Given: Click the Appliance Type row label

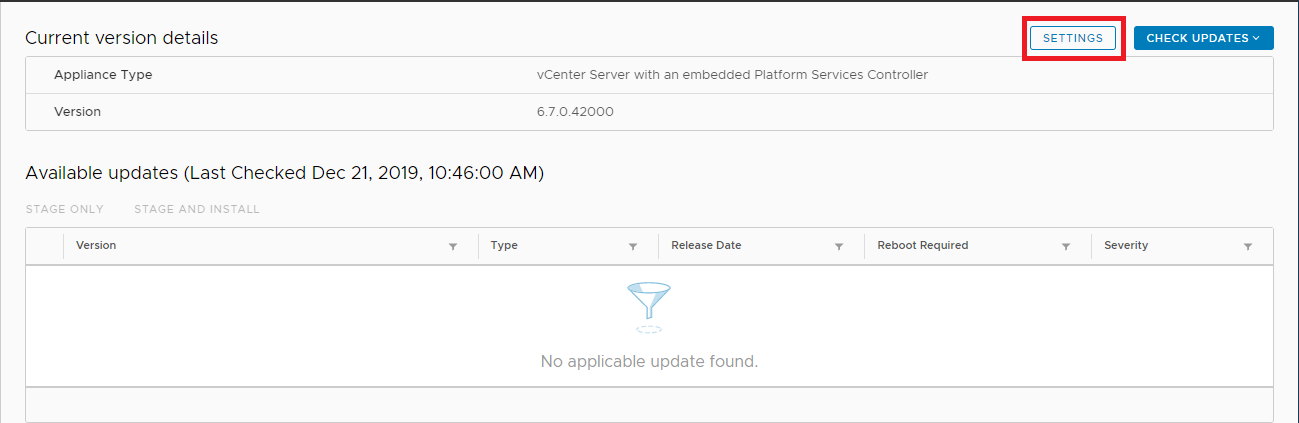Looking at the screenshot, I should click(x=103, y=75).
